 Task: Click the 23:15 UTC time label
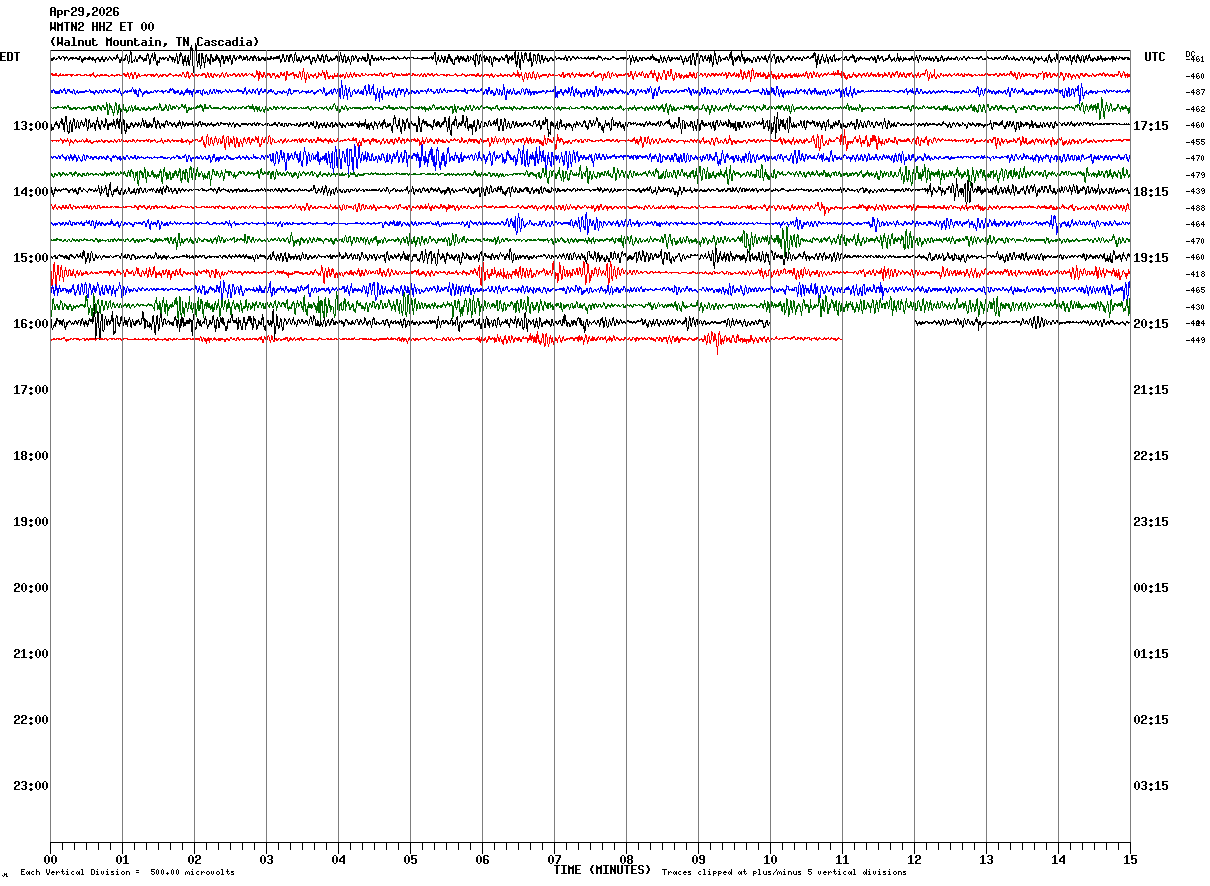click(x=1151, y=522)
